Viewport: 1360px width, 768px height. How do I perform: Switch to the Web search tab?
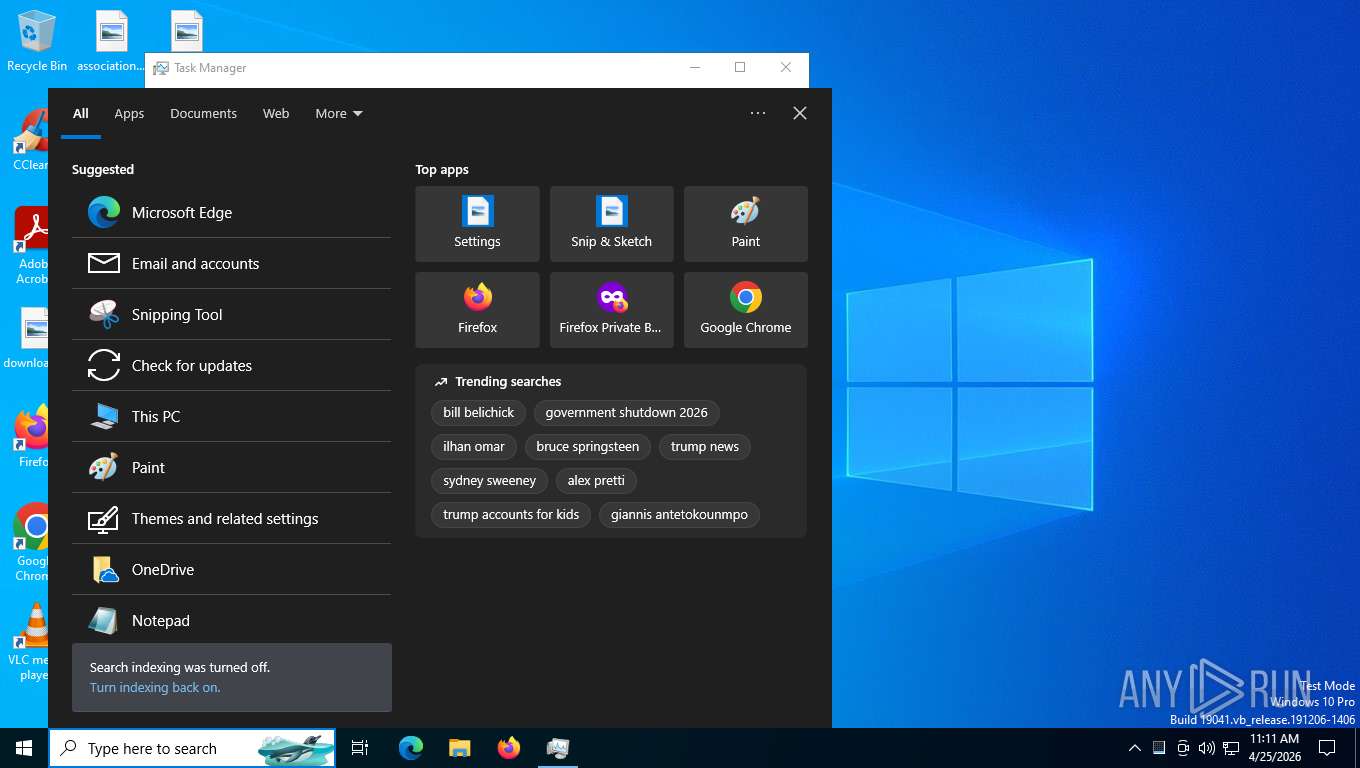point(276,113)
